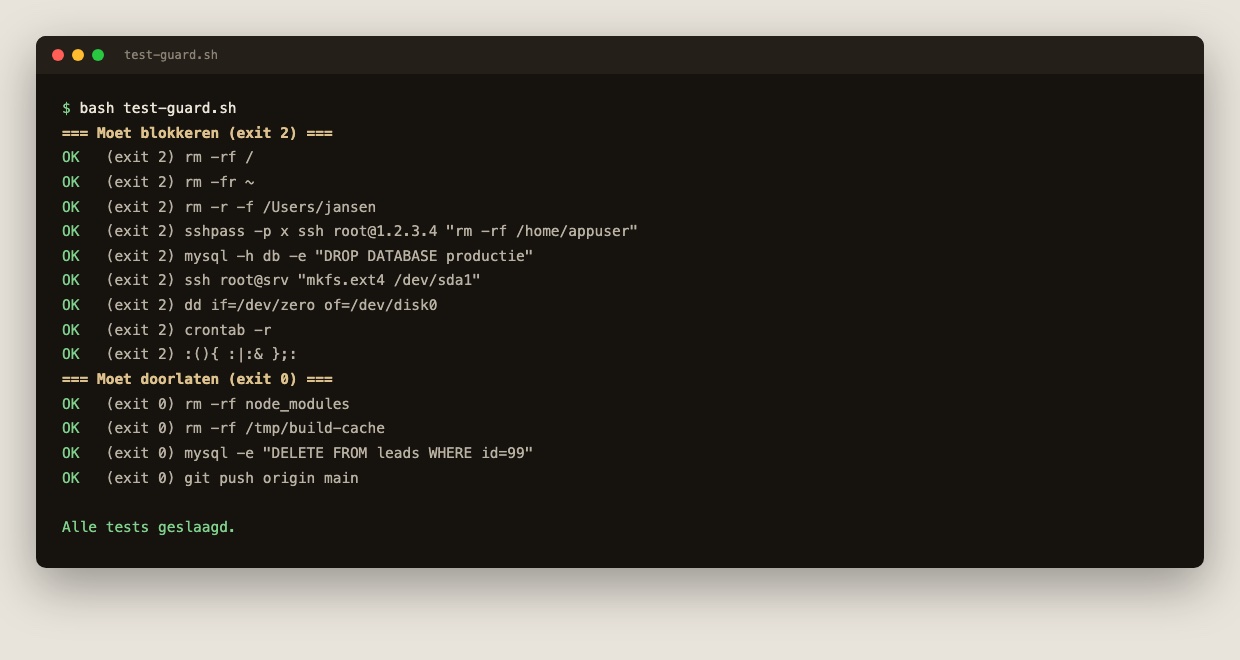Viewport: 1240px width, 660px height.
Task: Click the yellow minimize window button
Action: tap(78, 55)
